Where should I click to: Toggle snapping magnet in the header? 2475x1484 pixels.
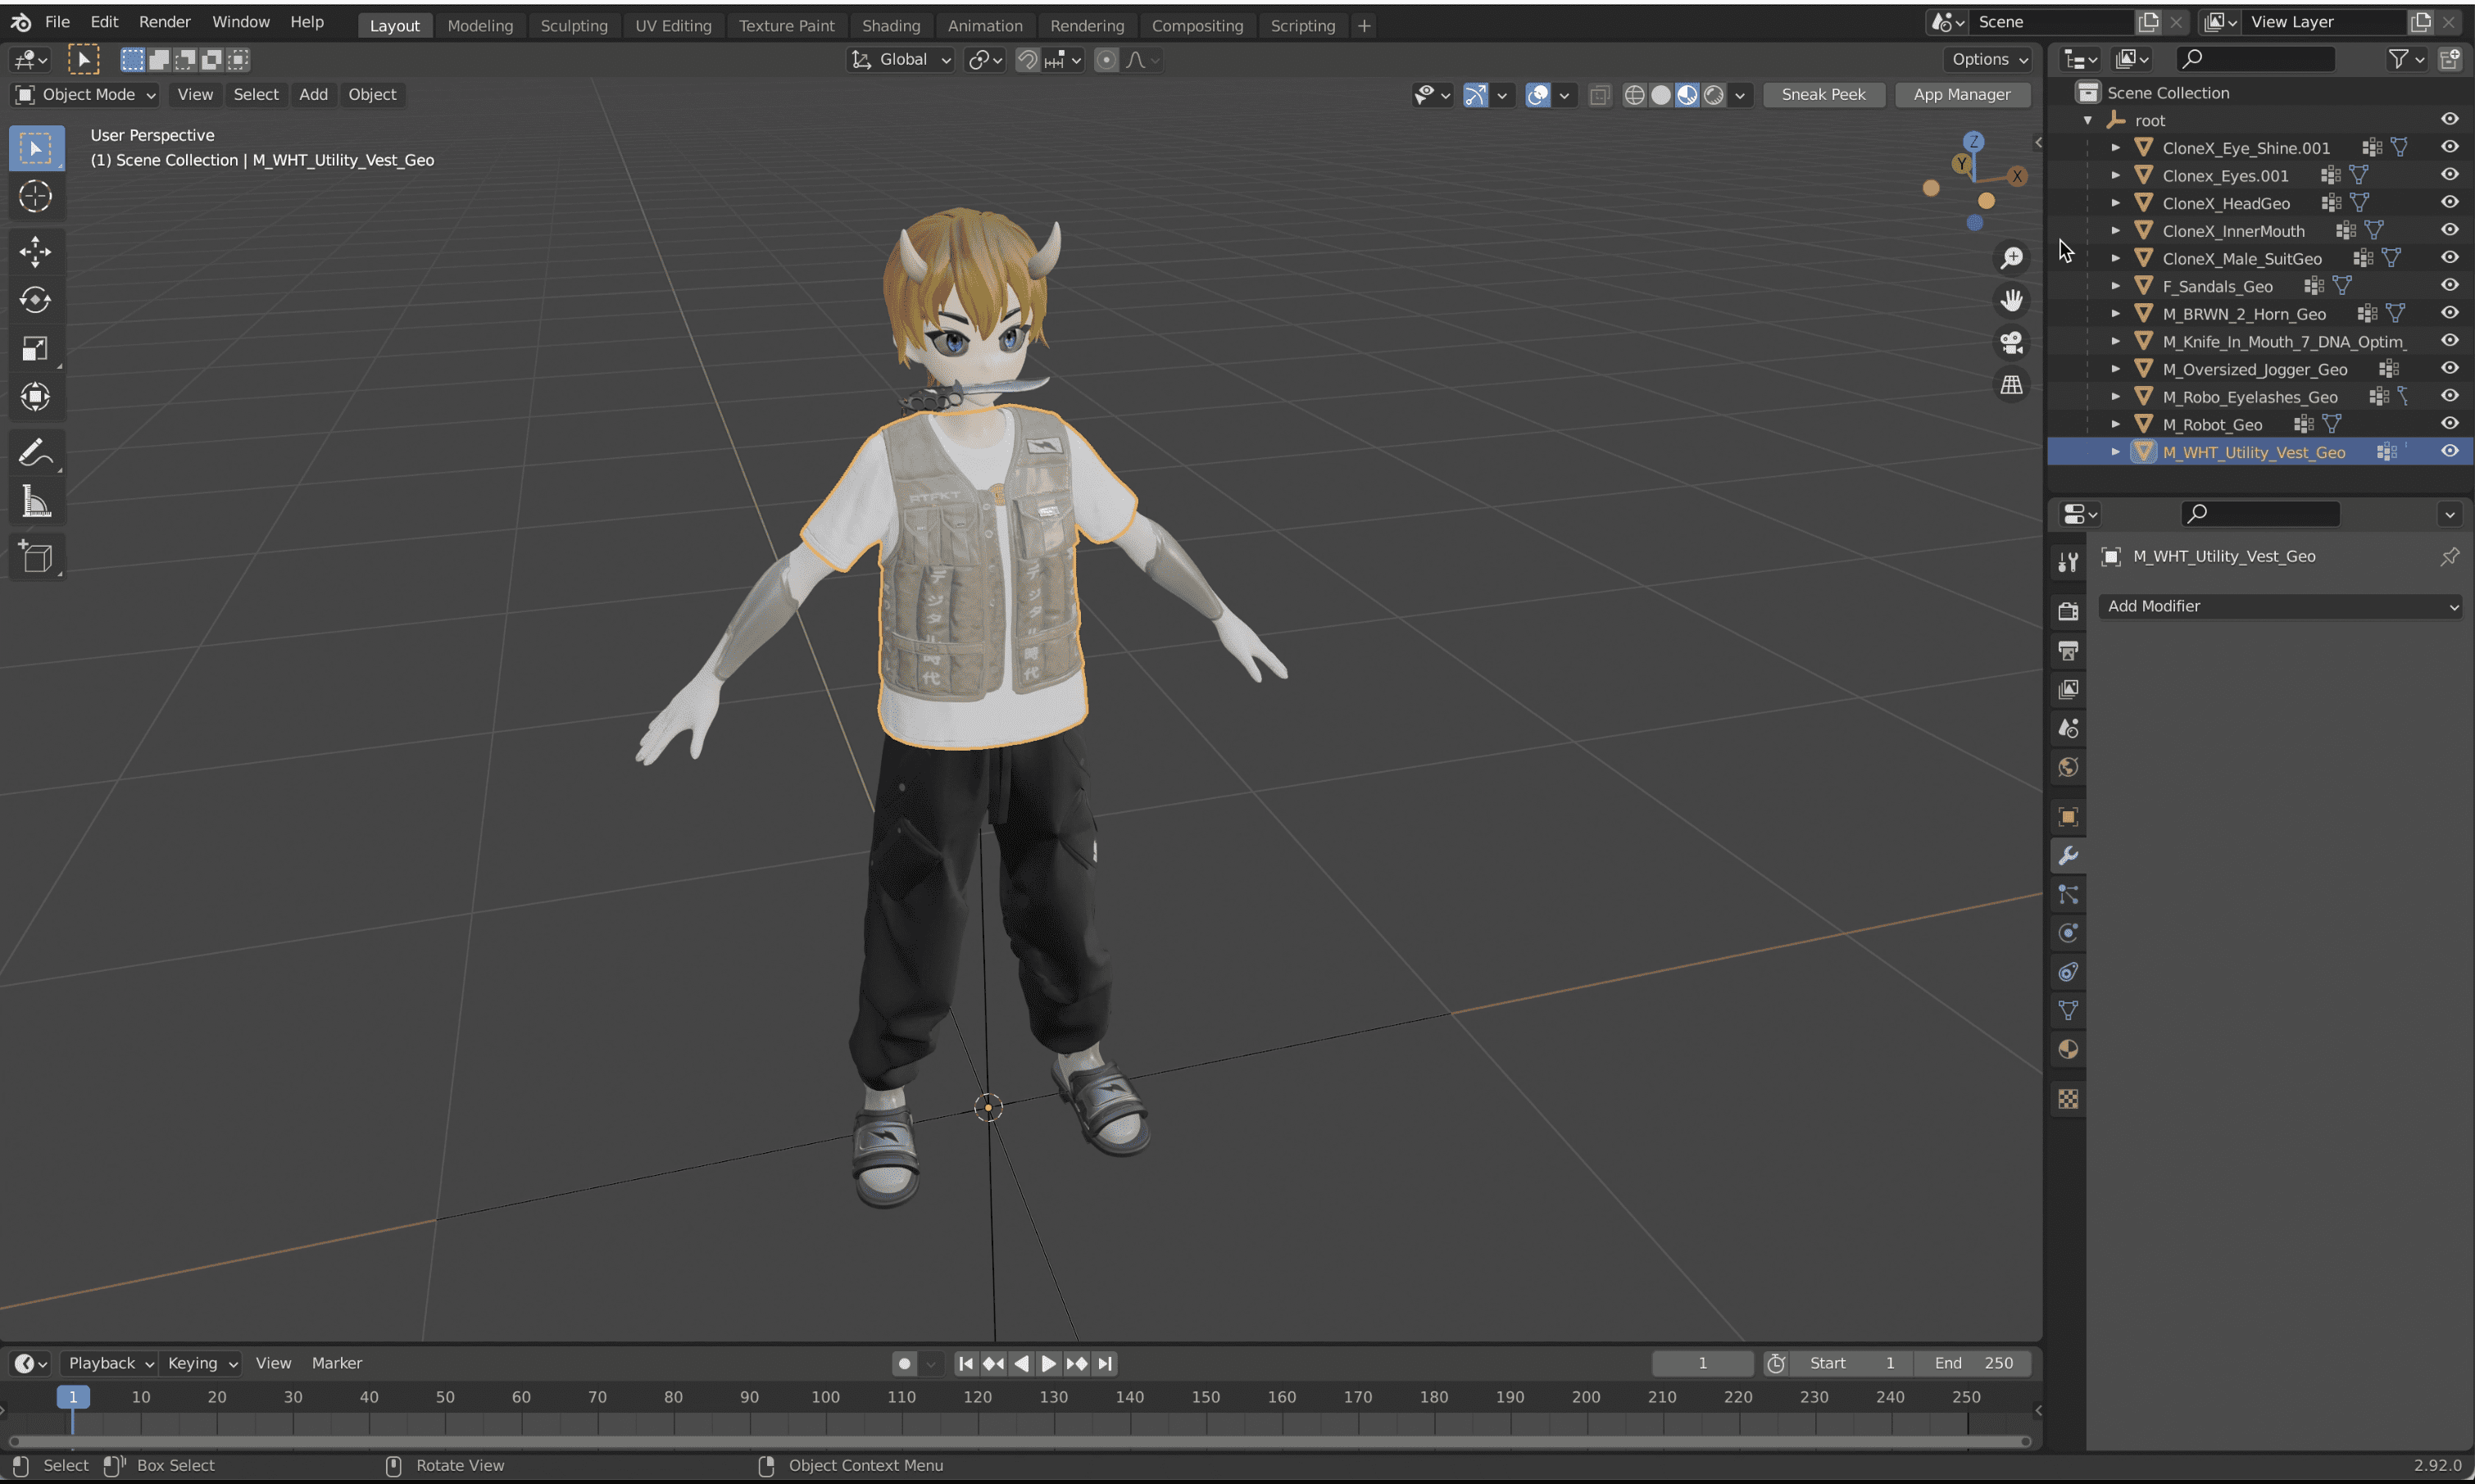point(1027,60)
